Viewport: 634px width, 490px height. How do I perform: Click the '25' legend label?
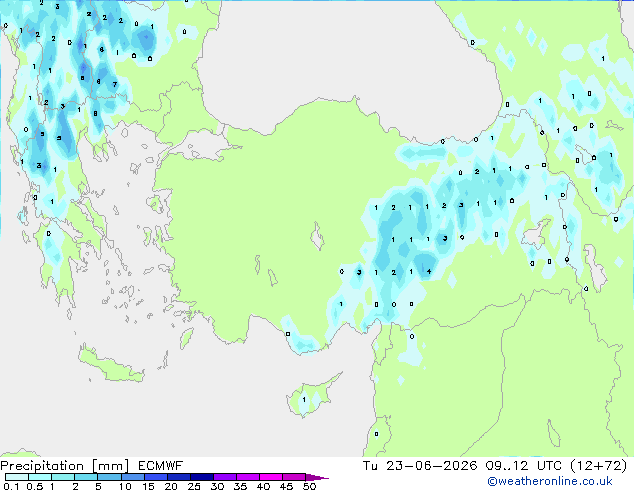194,486
